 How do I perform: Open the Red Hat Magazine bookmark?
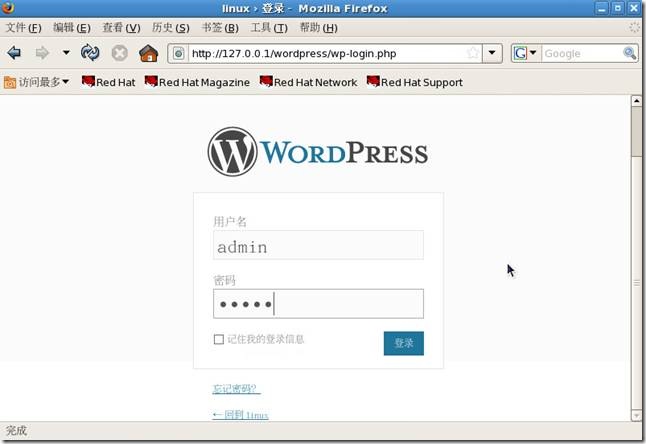coord(197,82)
